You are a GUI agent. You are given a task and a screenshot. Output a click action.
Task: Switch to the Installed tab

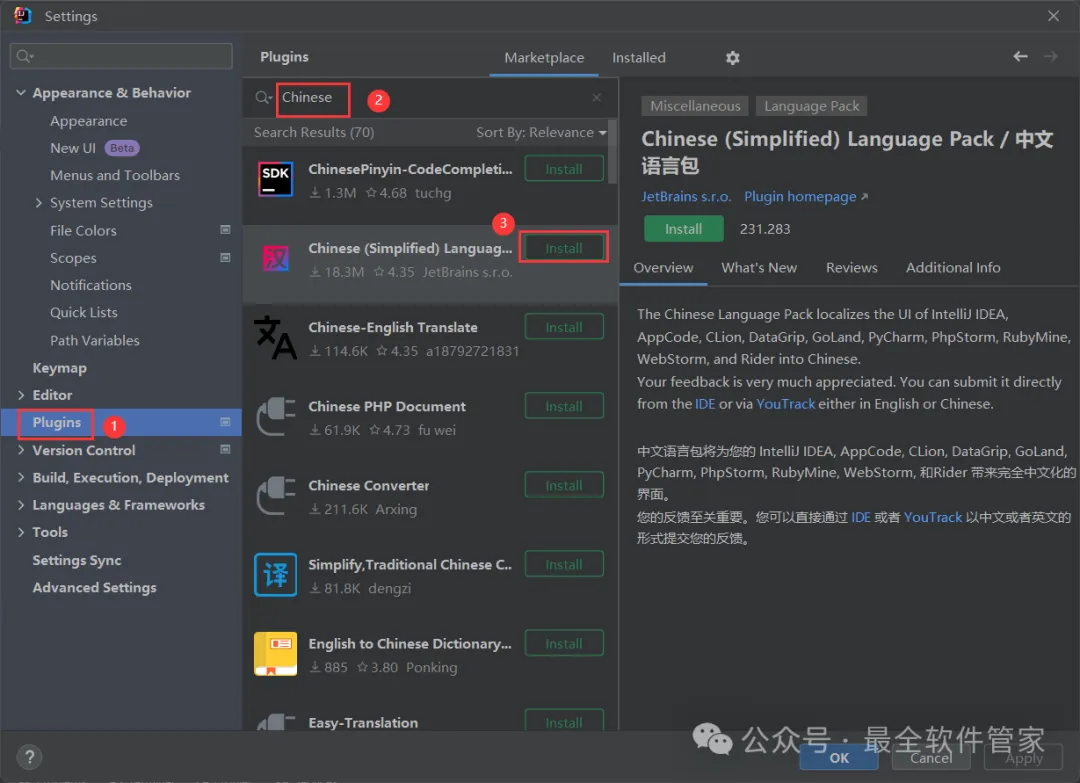click(638, 58)
